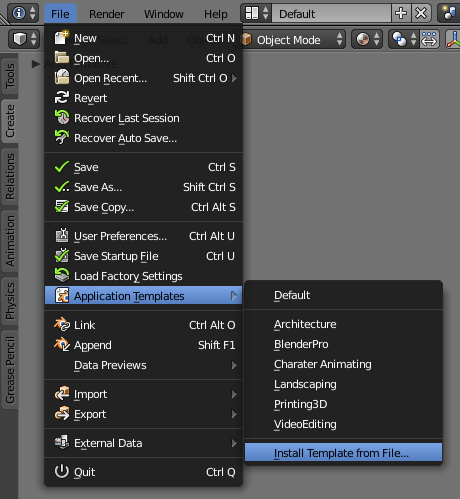Select the Landscaping template
460x499 pixels.
(344, 384)
